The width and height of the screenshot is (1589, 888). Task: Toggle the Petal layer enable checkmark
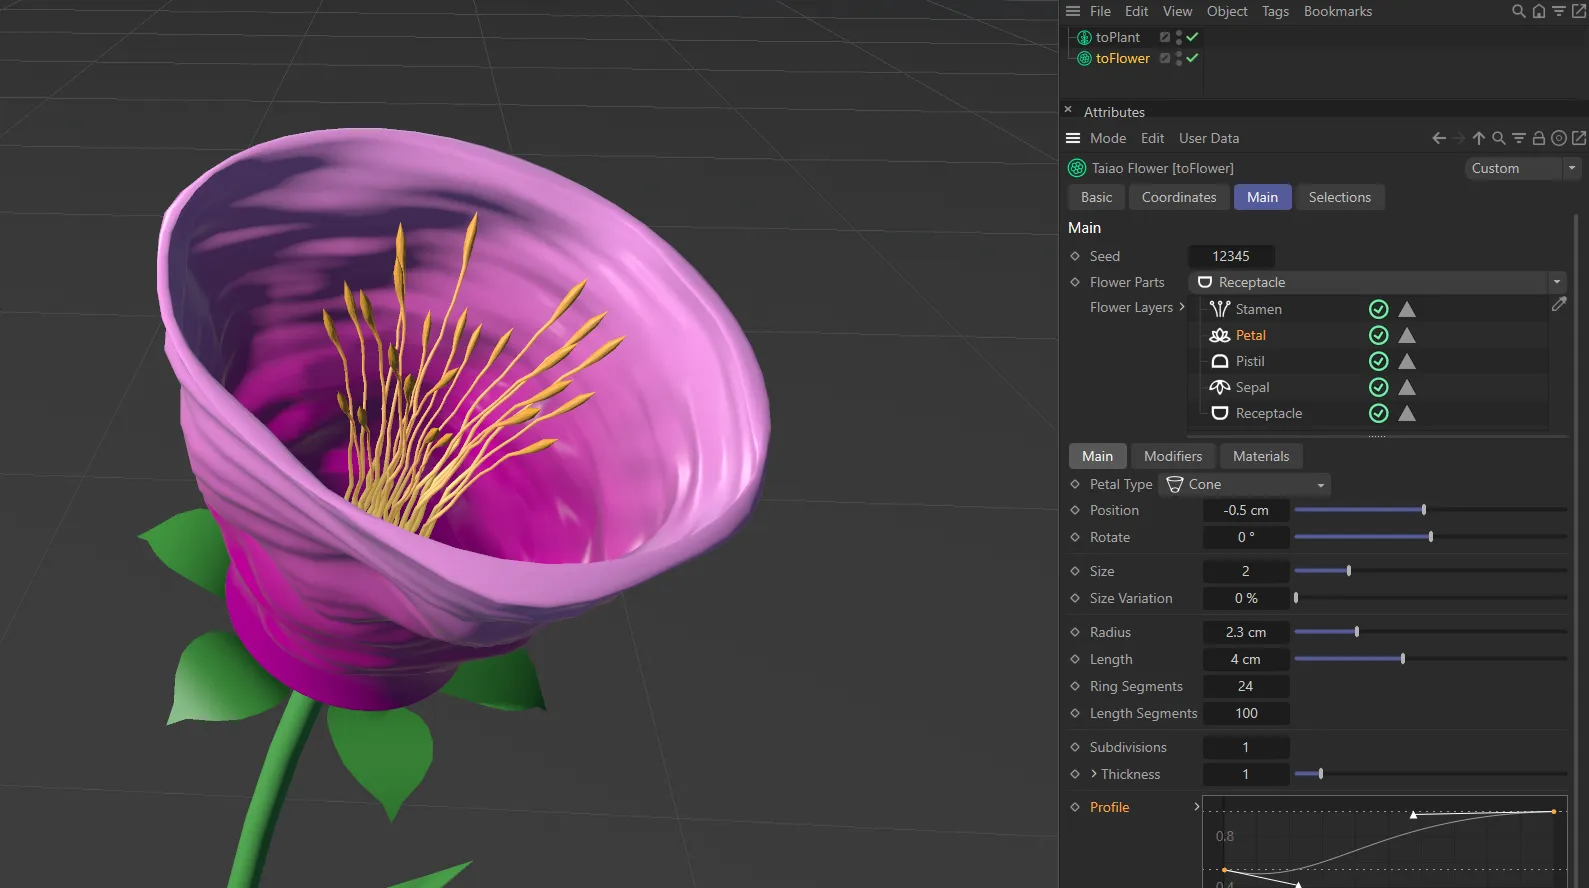pyautogui.click(x=1378, y=335)
